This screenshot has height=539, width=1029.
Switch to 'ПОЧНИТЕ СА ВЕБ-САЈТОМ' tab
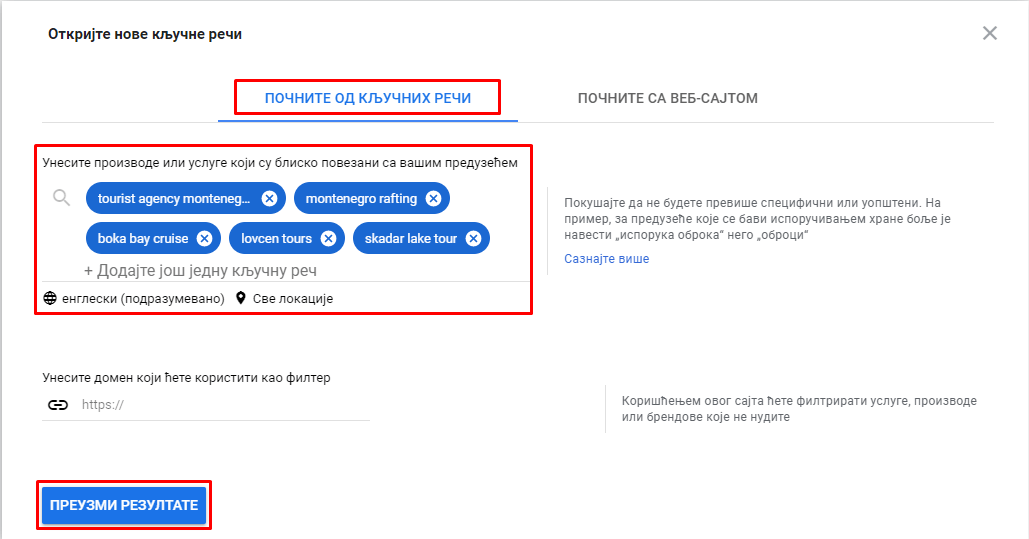(x=667, y=98)
